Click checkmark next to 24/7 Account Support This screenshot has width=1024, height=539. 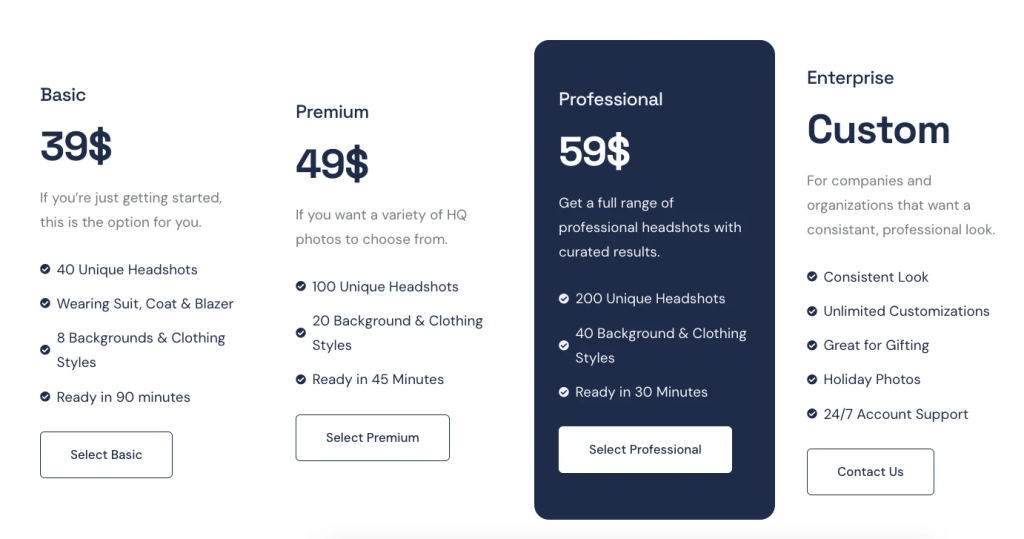click(813, 414)
